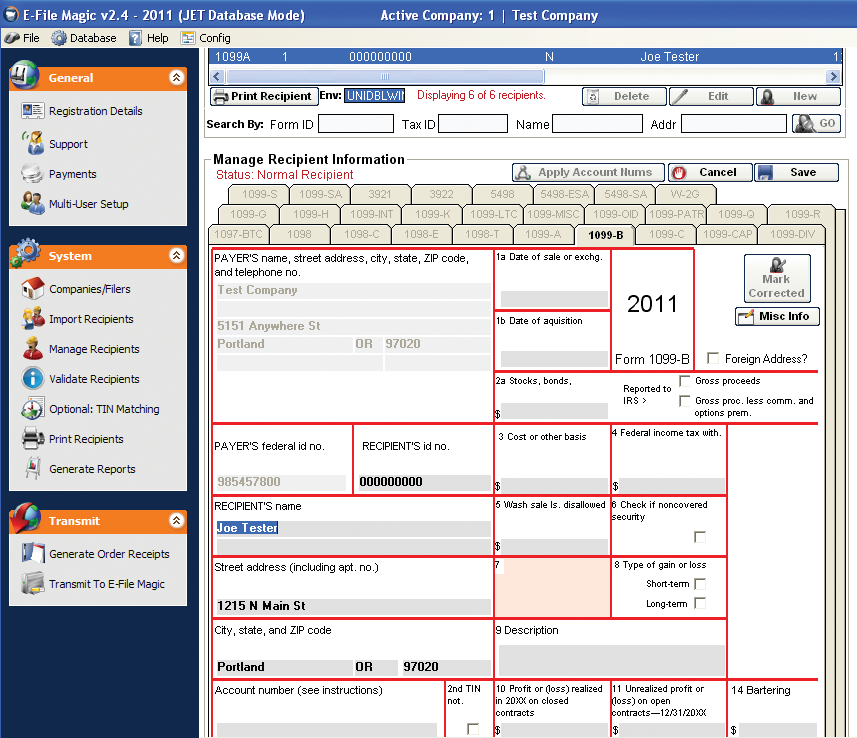This screenshot has height=738, width=857.
Task: Click the Multi-User Setup icon
Action: [32, 204]
